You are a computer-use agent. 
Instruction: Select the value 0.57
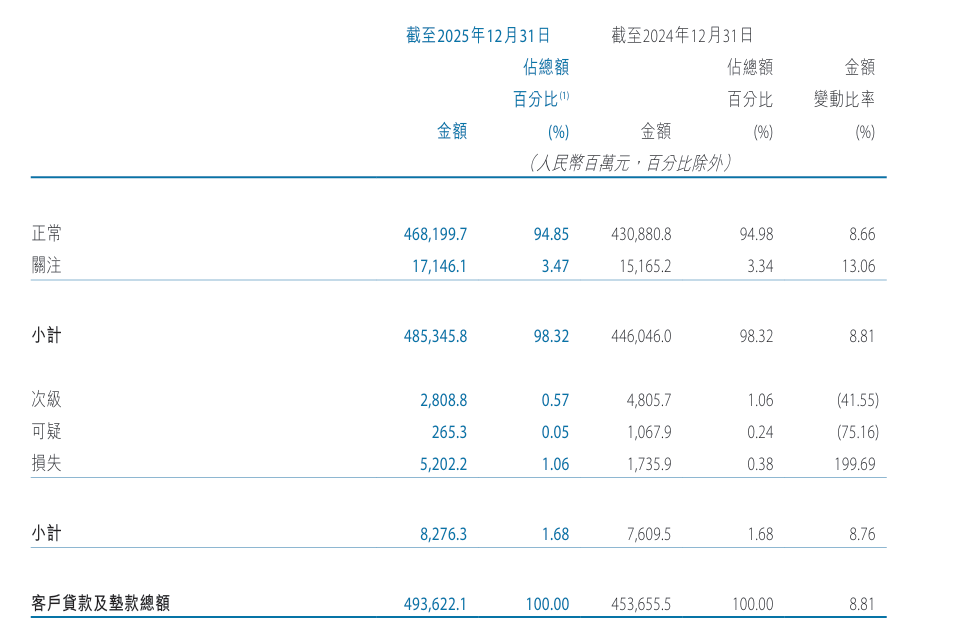click(555, 400)
